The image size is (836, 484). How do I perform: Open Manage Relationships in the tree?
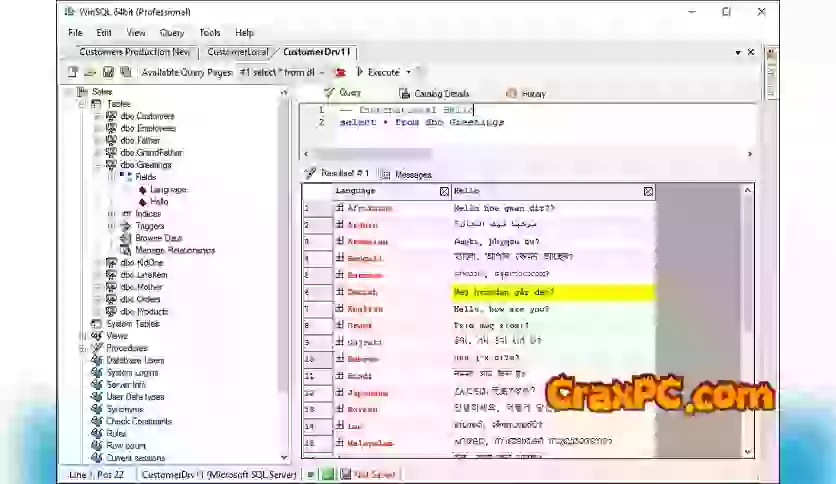tap(174, 250)
